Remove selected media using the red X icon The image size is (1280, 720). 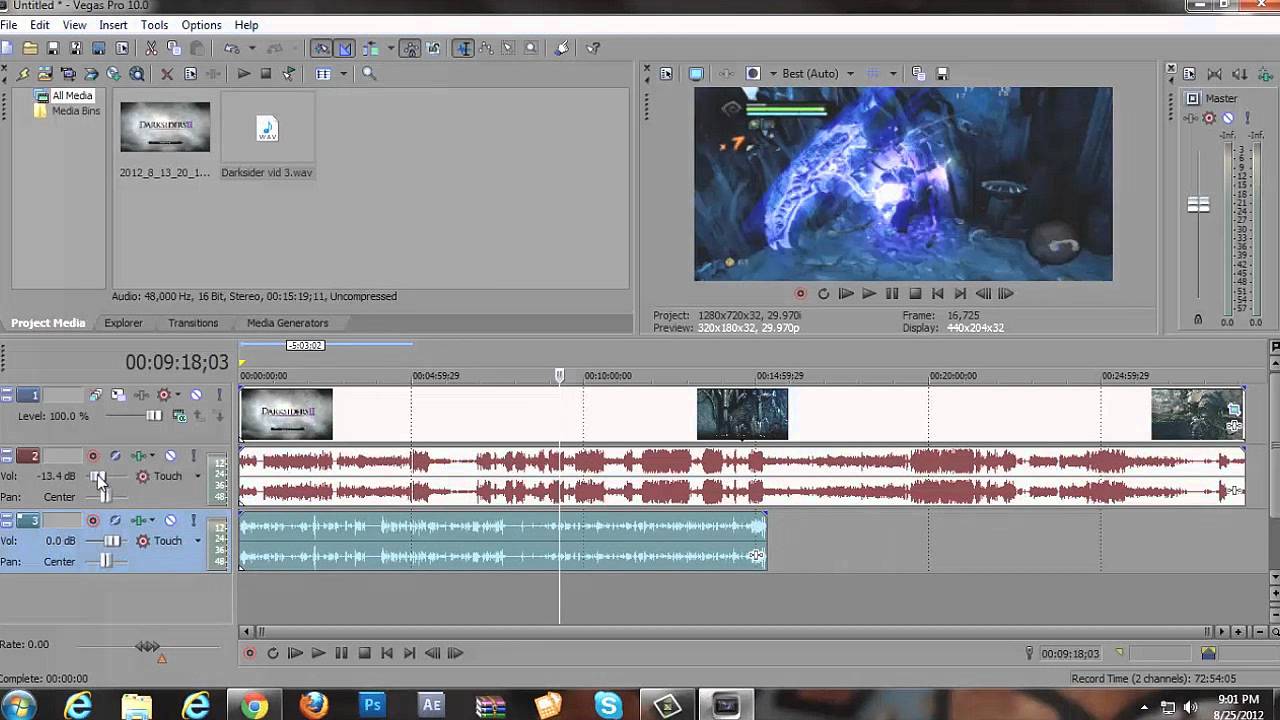pyautogui.click(x=167, y=74)
